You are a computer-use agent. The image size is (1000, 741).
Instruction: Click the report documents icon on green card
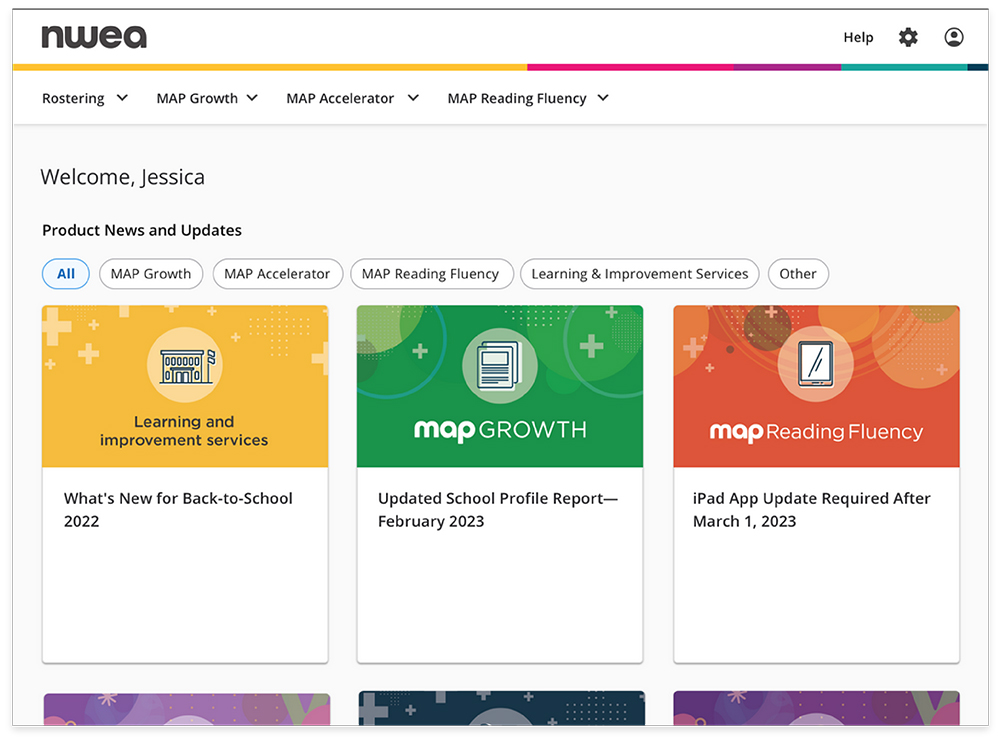(500, 365)
